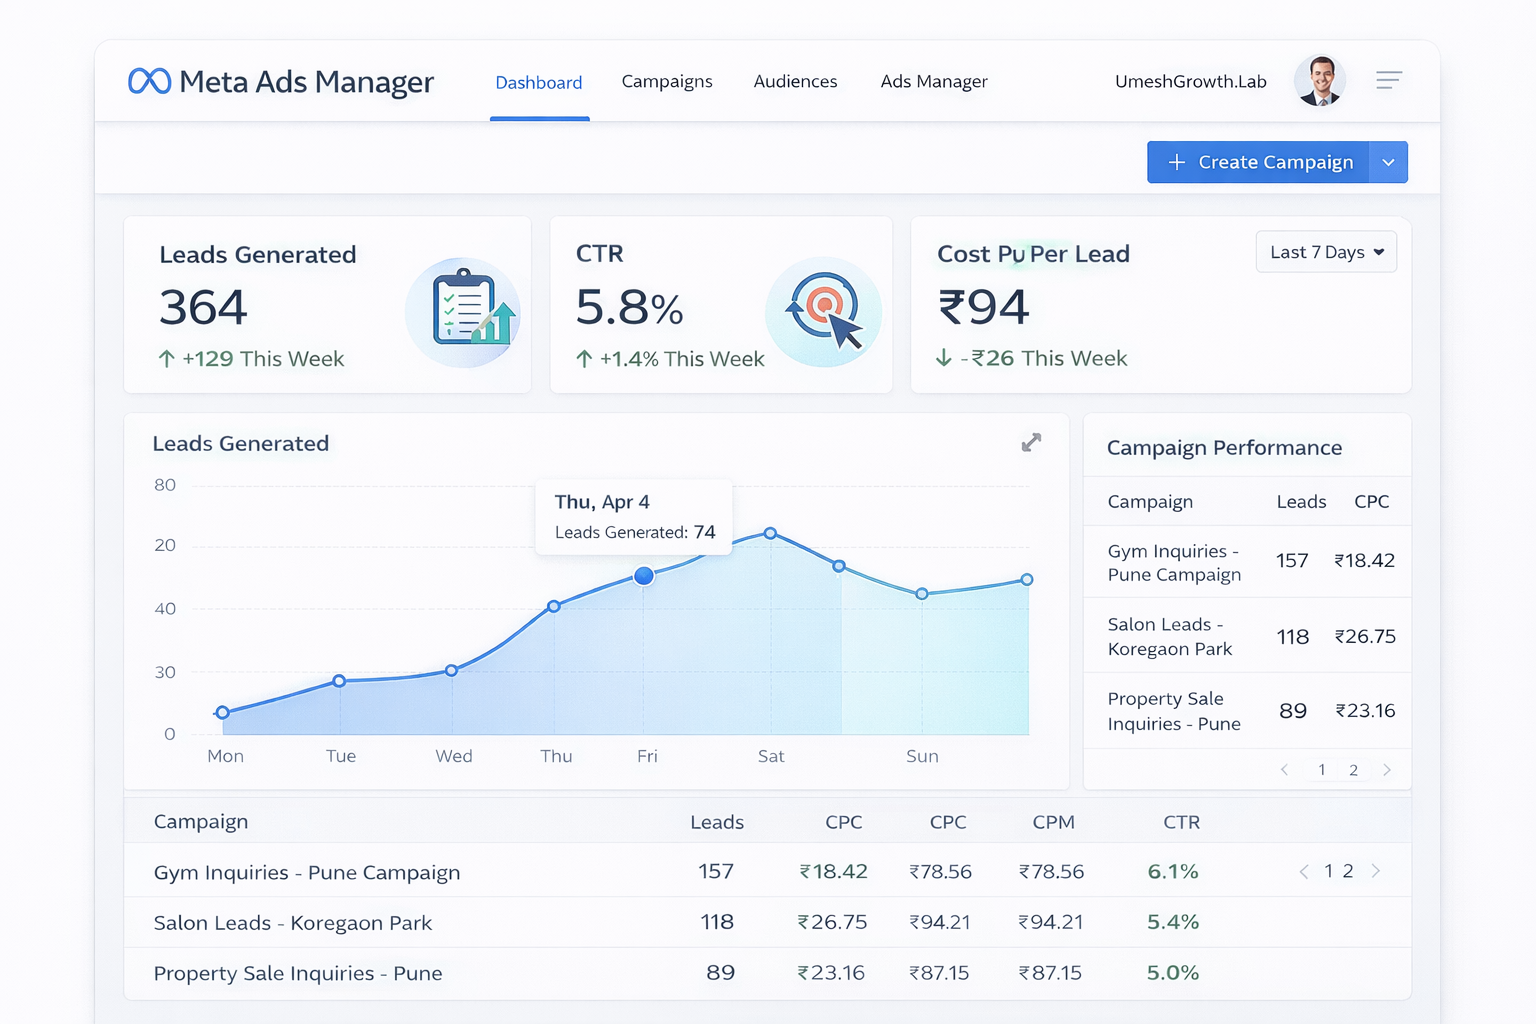This screenshot has height=1024, width=1536.
Task: Click the user profile avatar
Action: coord(1319,81)
